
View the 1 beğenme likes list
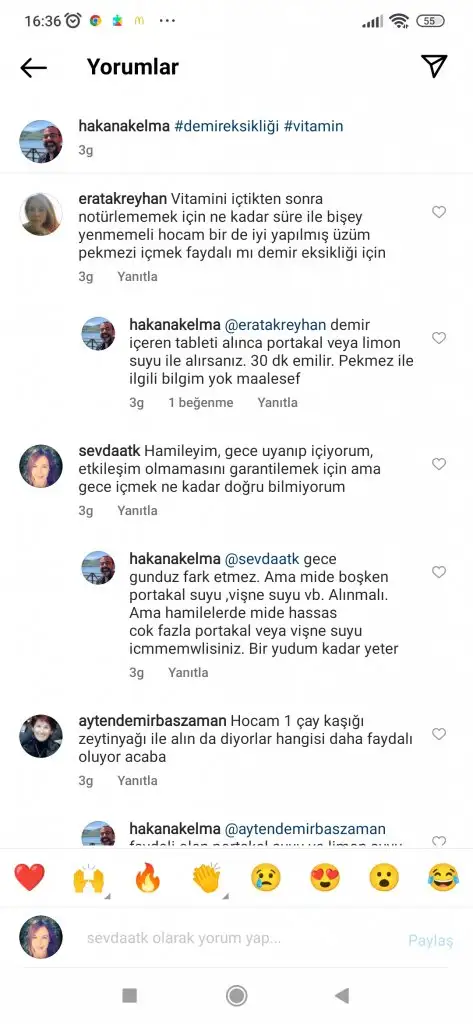201,402
